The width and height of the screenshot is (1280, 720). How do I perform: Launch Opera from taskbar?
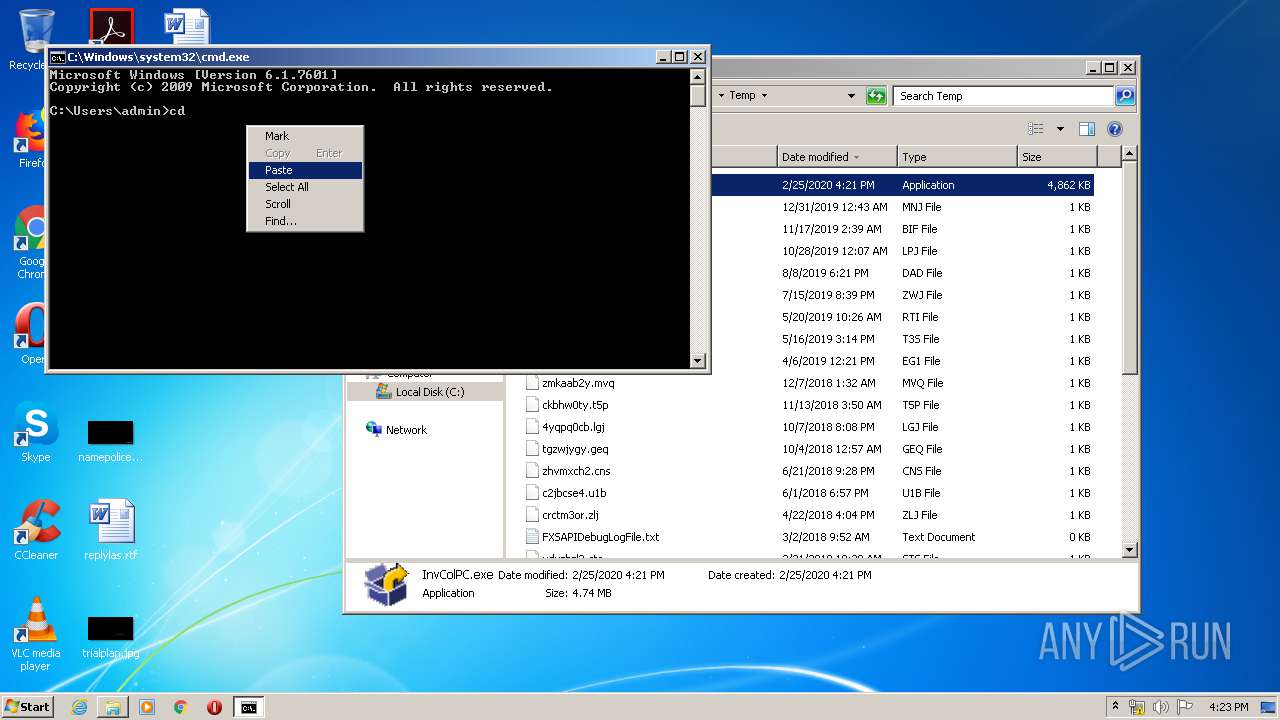click(x=214, y=707)
